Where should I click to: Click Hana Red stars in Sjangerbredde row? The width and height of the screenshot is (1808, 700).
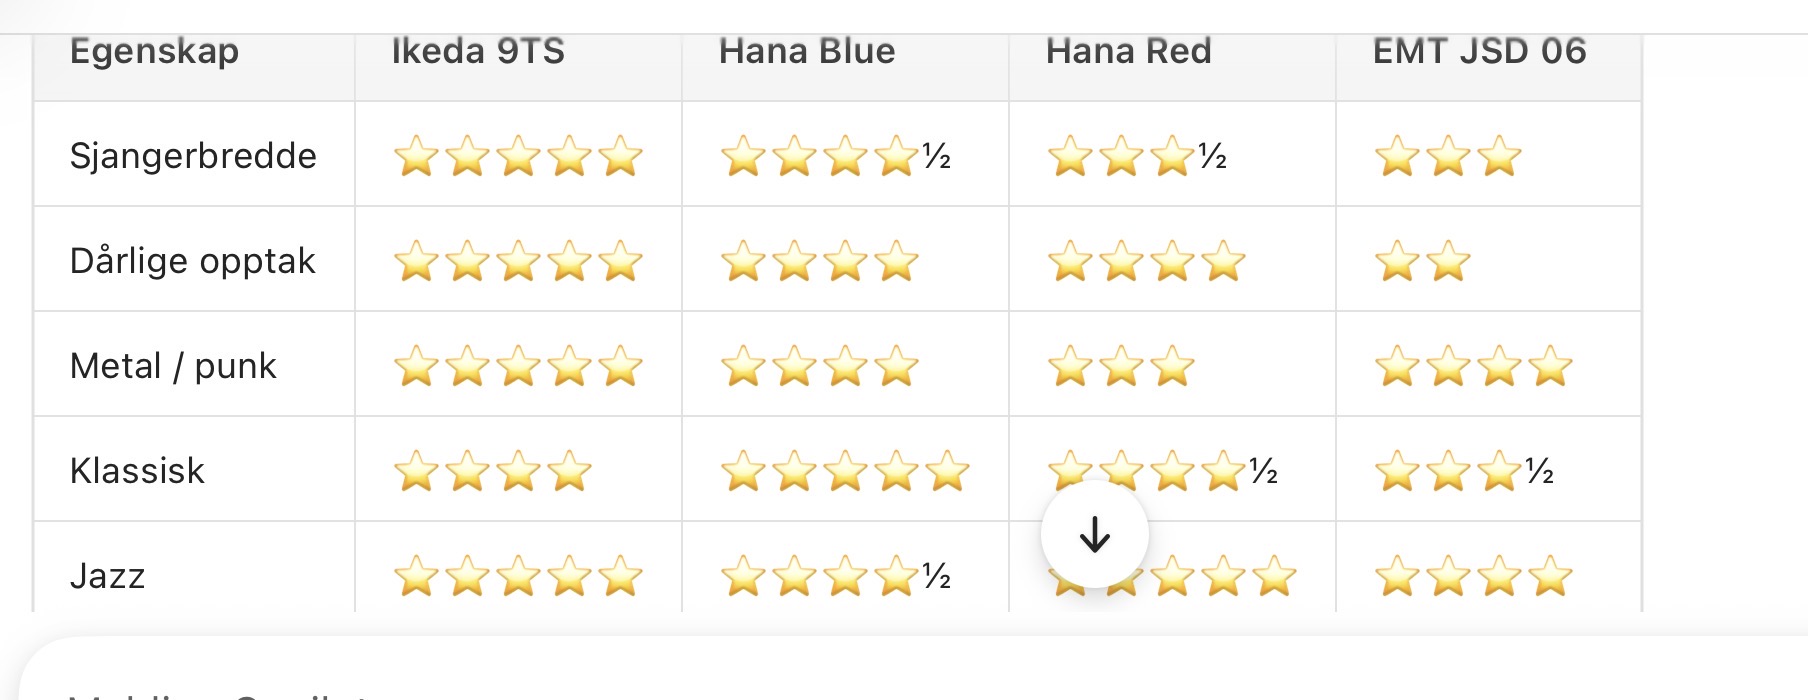tap(1136, 157)
